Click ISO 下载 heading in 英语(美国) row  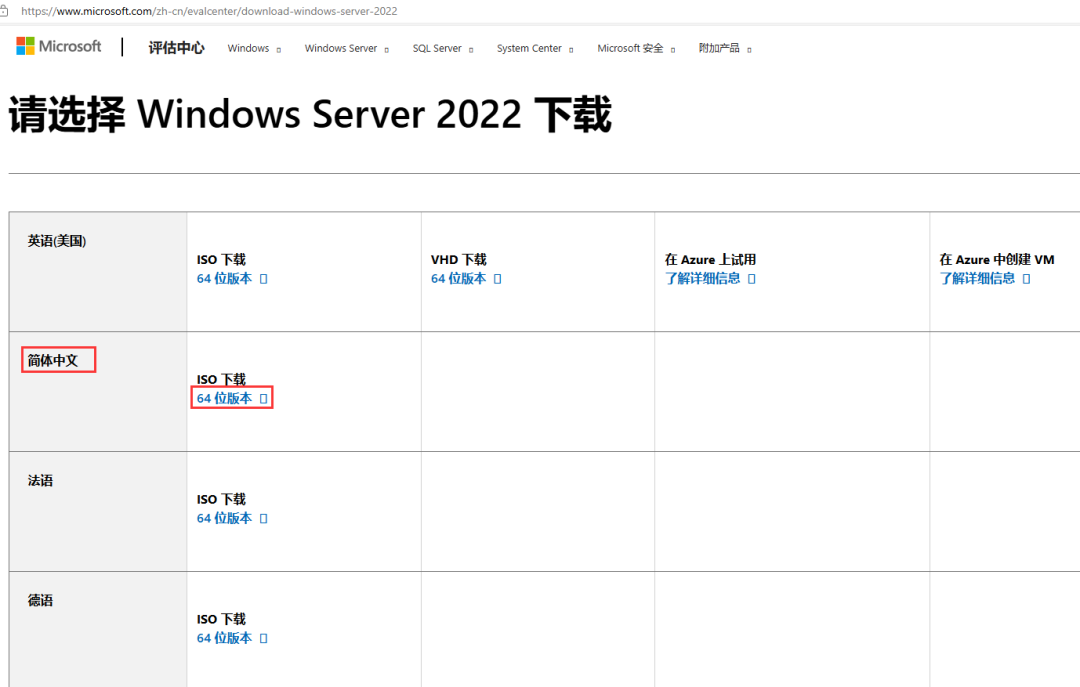(x=221, y=260)
